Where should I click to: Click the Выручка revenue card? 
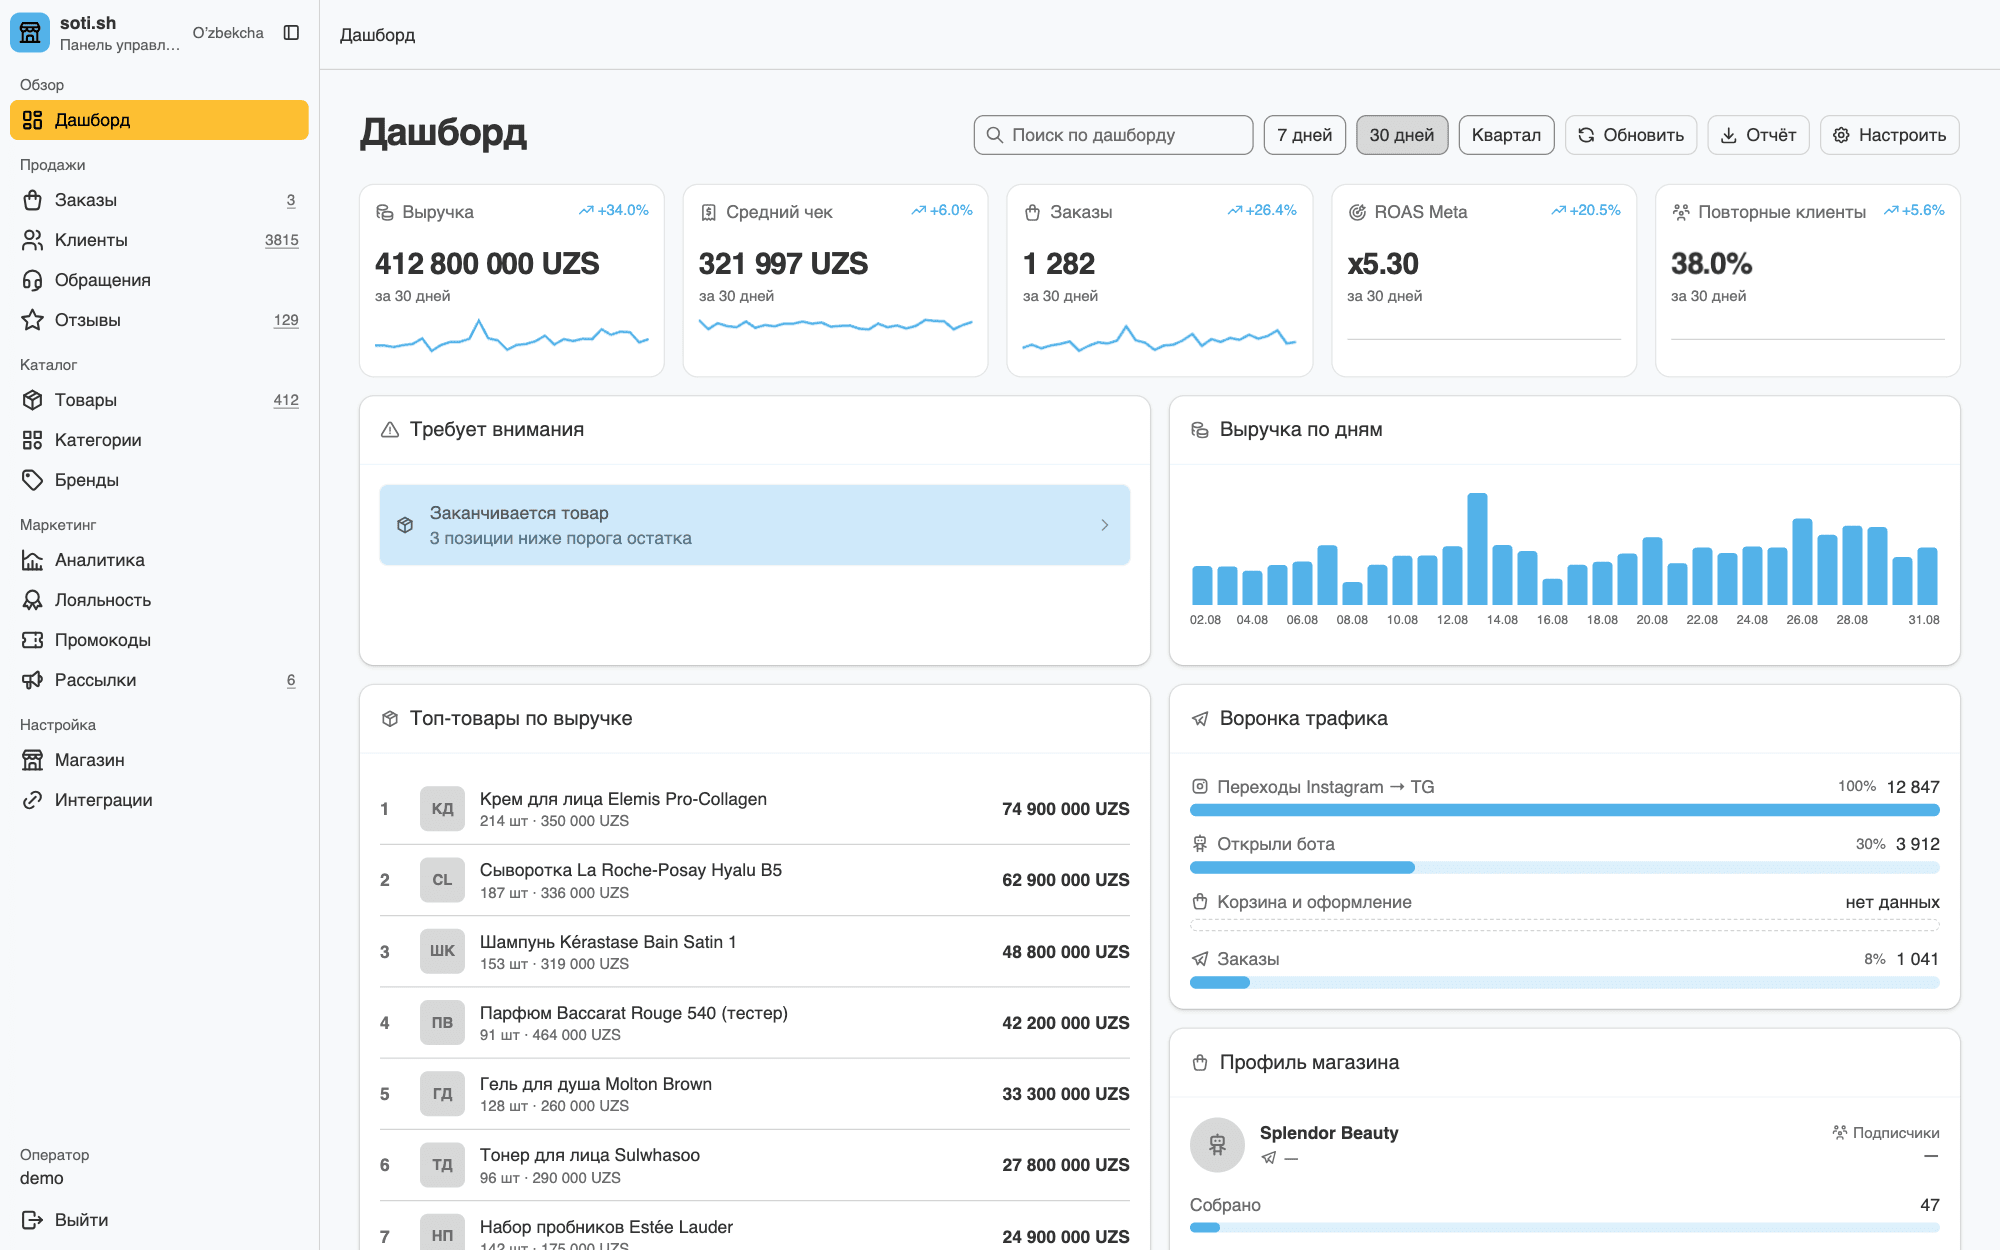511,280
